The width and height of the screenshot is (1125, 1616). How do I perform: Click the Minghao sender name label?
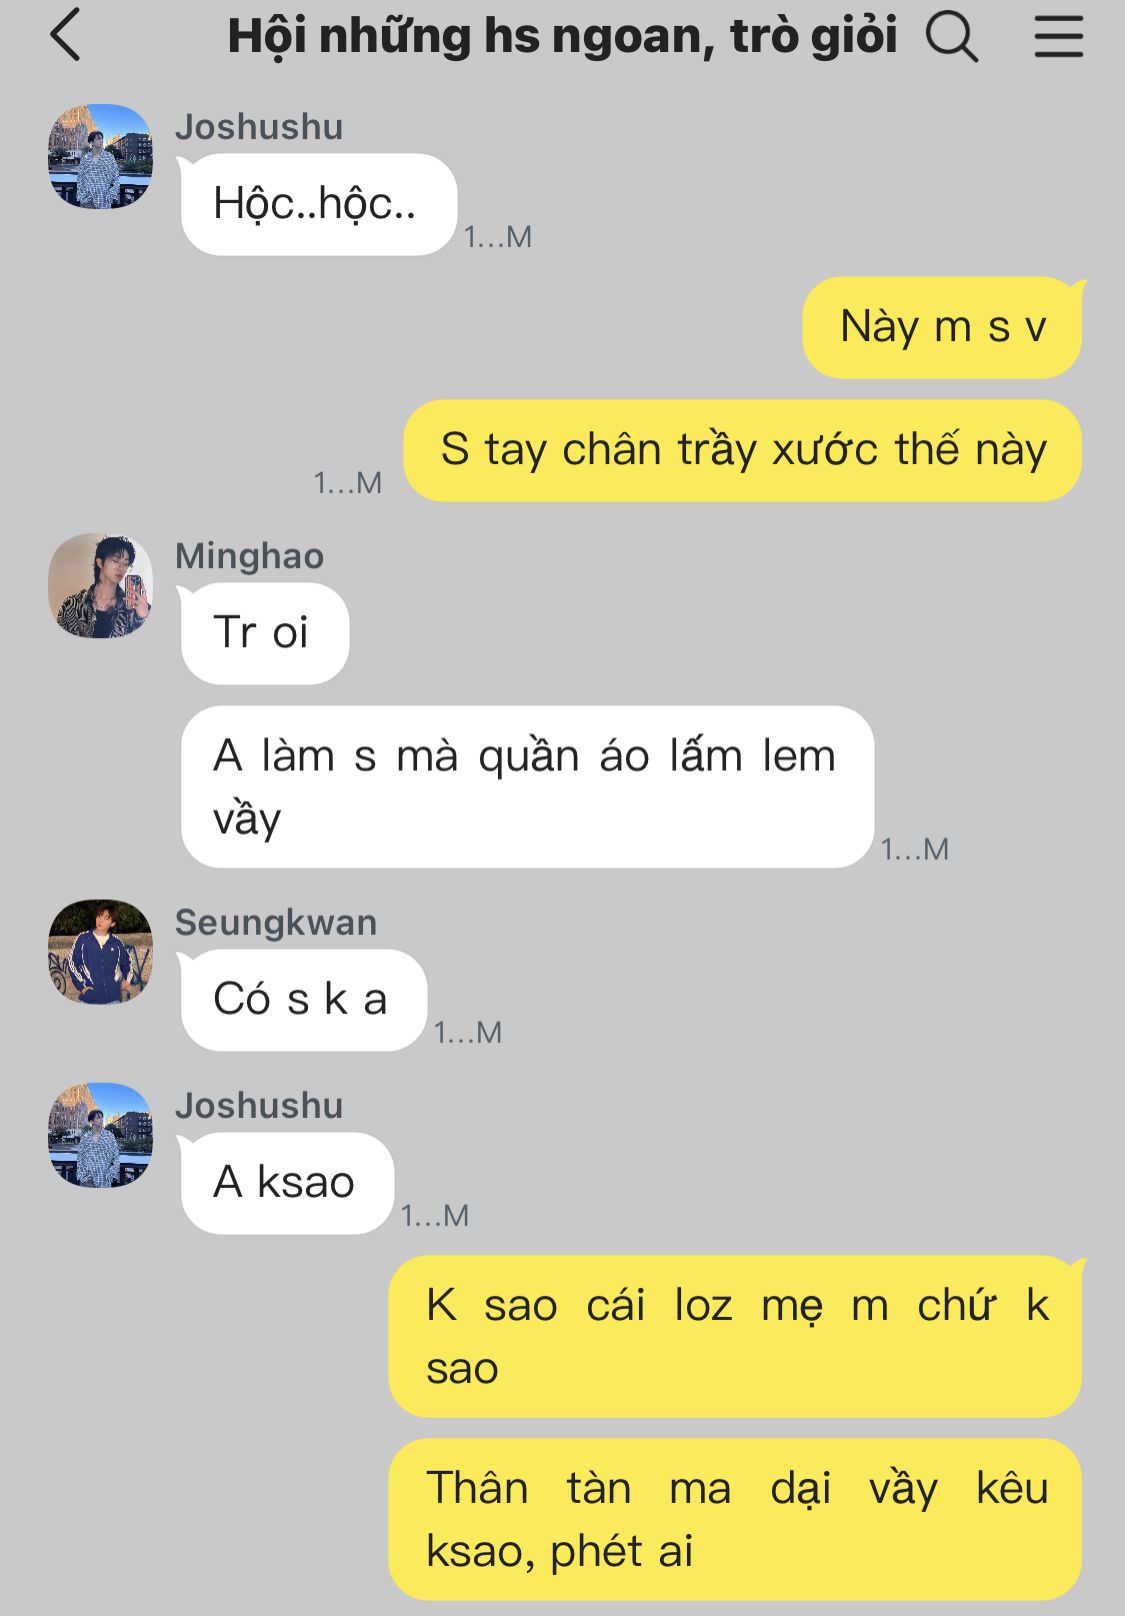click(249, 556)
